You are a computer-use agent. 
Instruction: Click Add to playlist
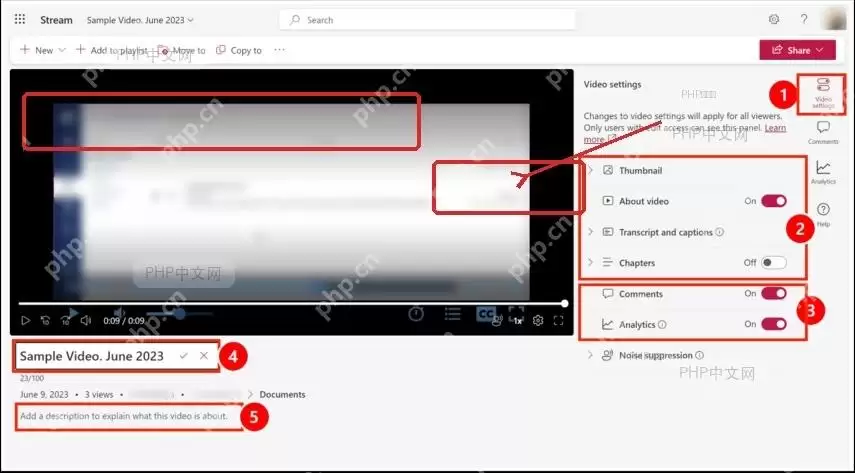click(x=111, y=50)
